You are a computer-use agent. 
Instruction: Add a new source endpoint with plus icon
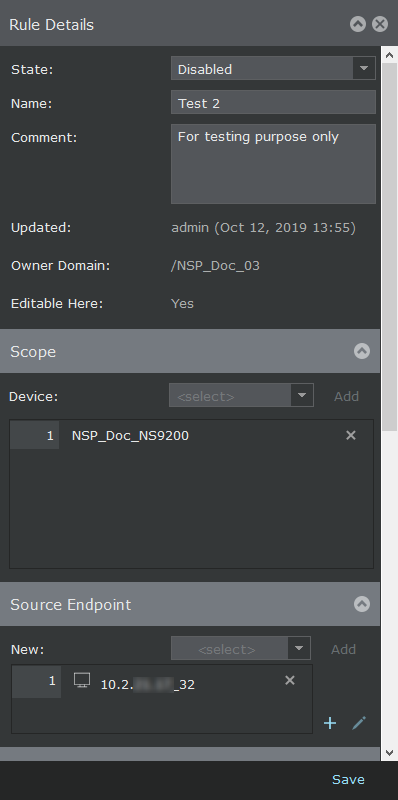[330, 723]
